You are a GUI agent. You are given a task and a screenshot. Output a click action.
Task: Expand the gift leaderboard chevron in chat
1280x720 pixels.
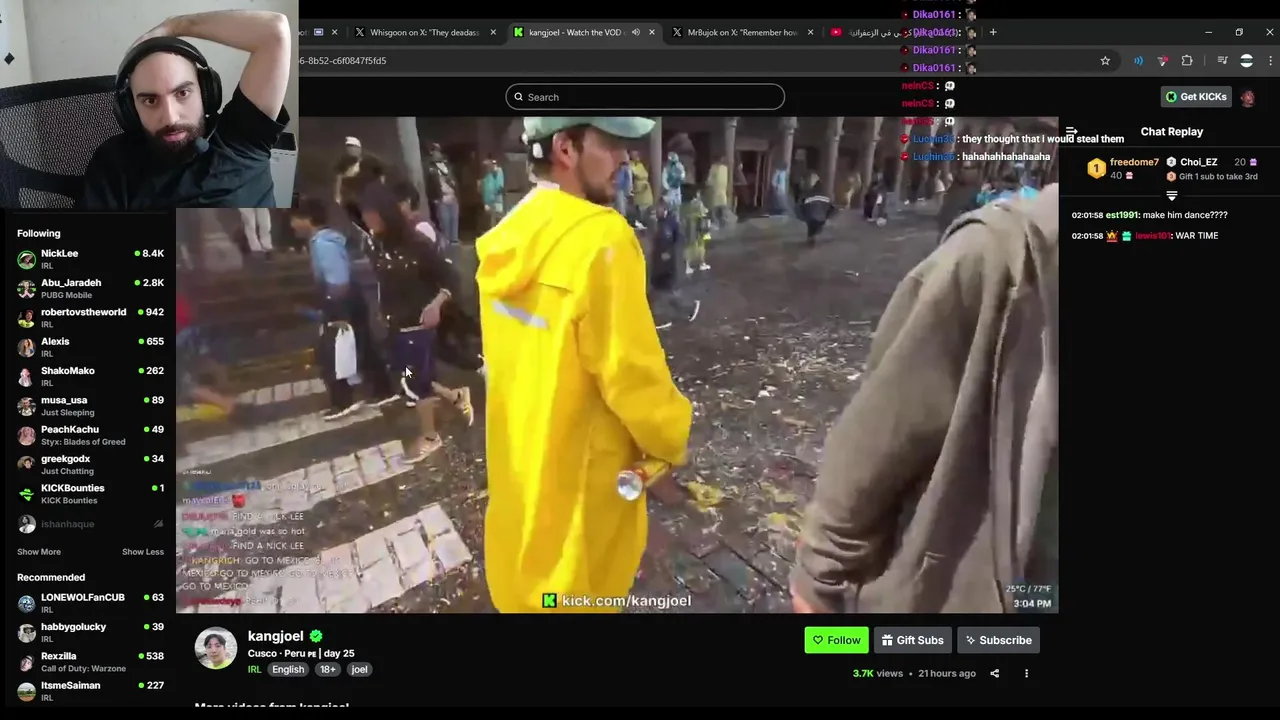click(x=1172, y=196)
